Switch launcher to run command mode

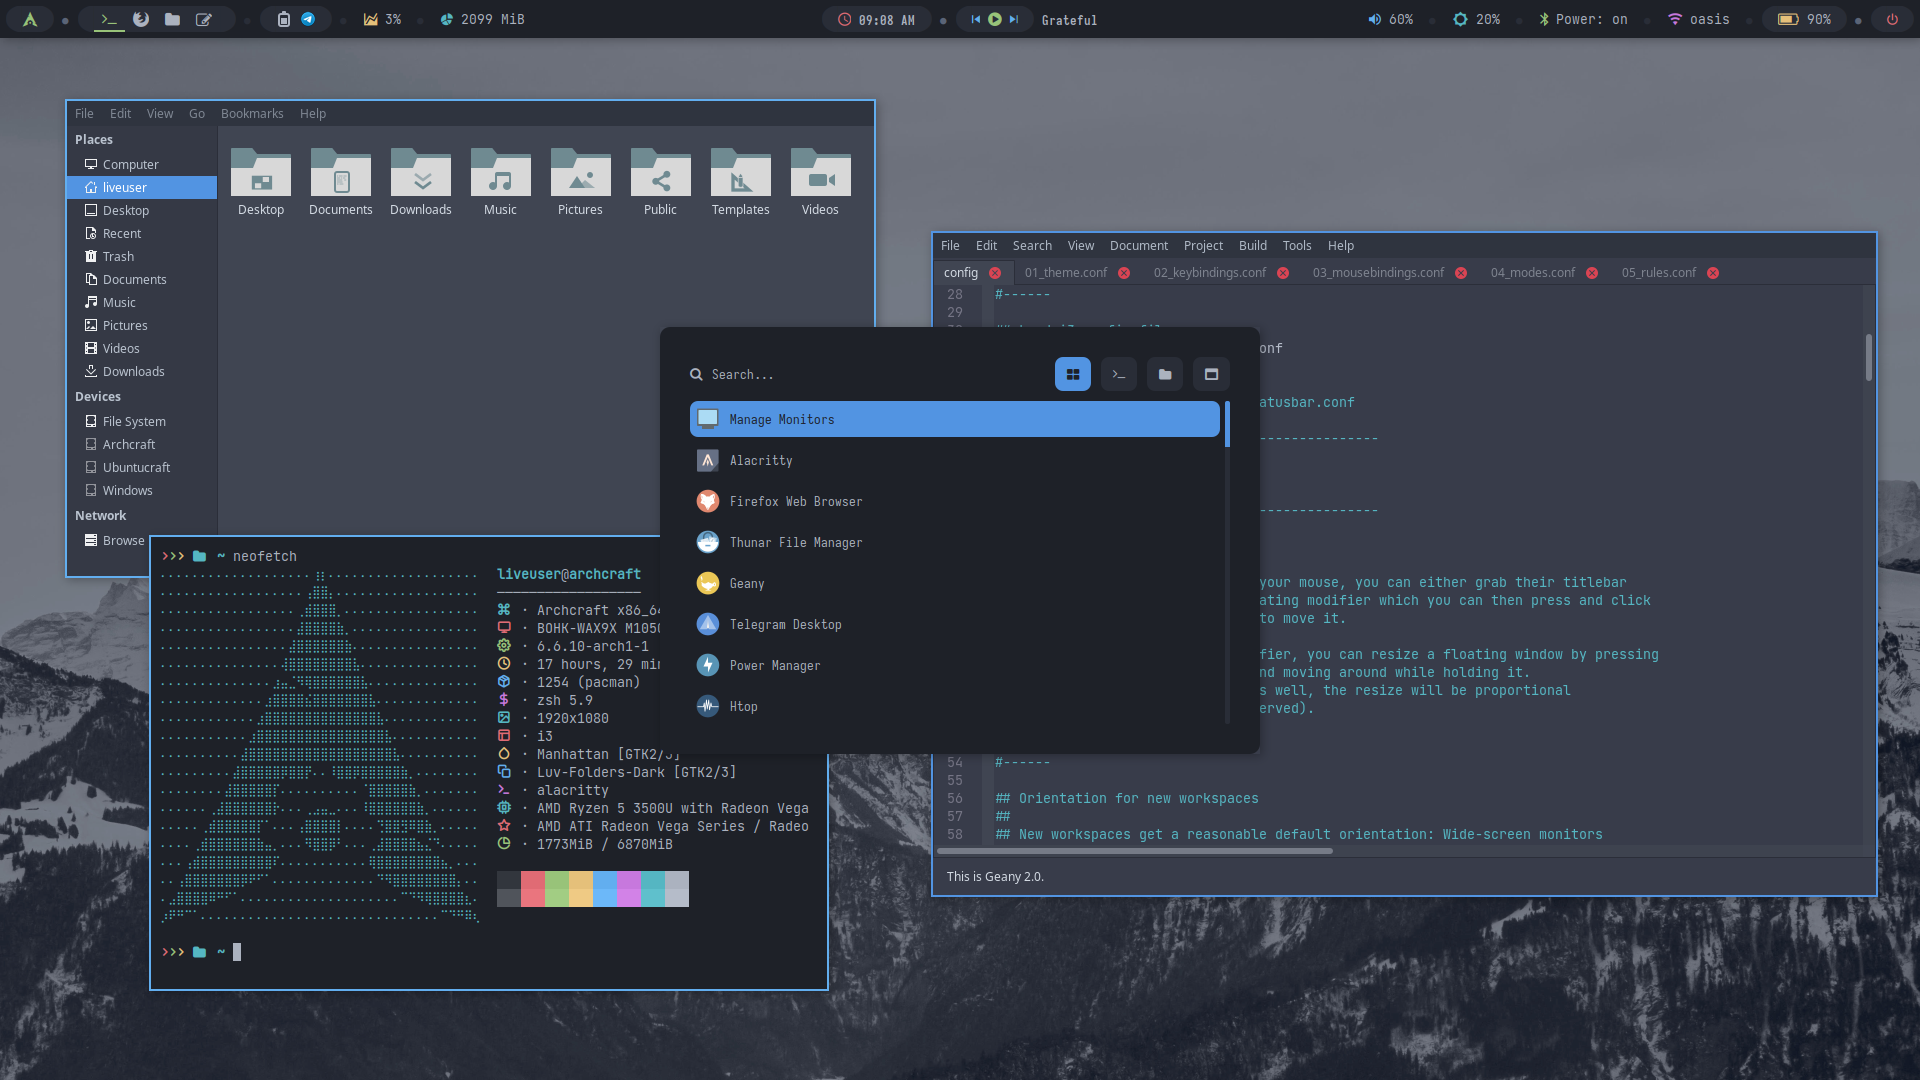coord(1118,374)
